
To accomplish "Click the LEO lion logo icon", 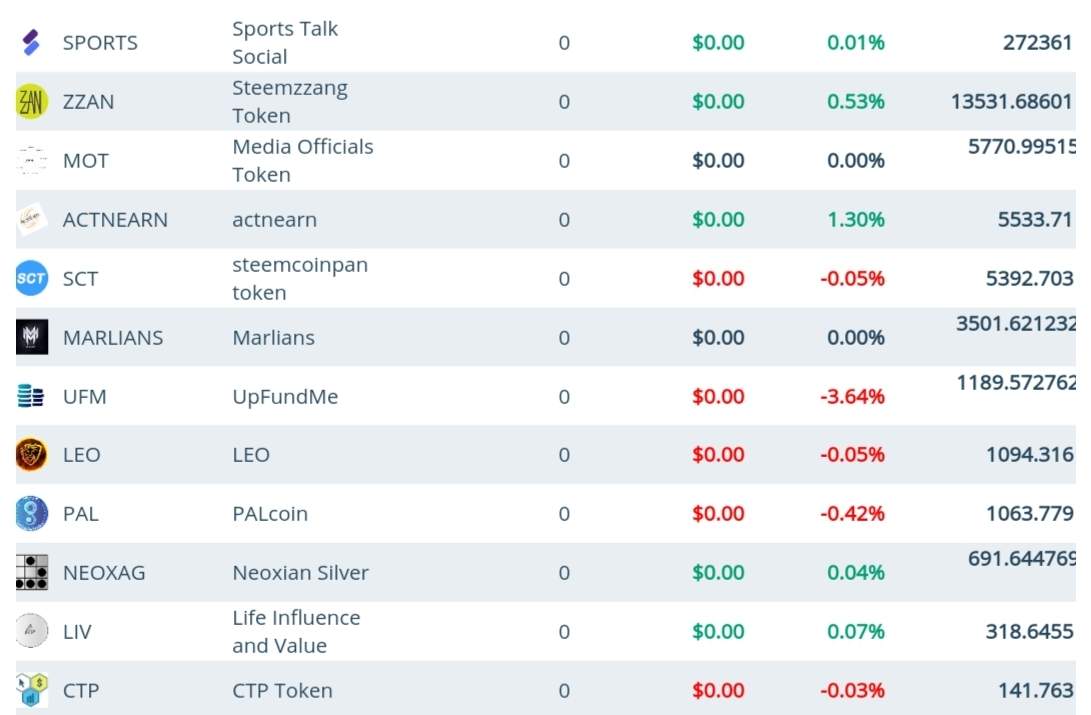I will pyautogui.click(x=32, y=455).
